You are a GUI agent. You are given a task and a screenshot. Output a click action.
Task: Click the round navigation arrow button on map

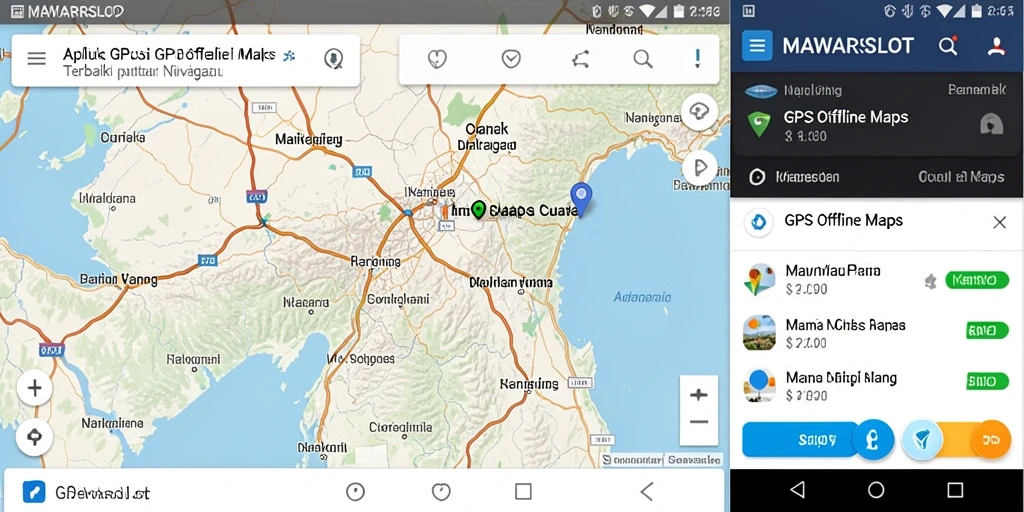pos(699,168)
